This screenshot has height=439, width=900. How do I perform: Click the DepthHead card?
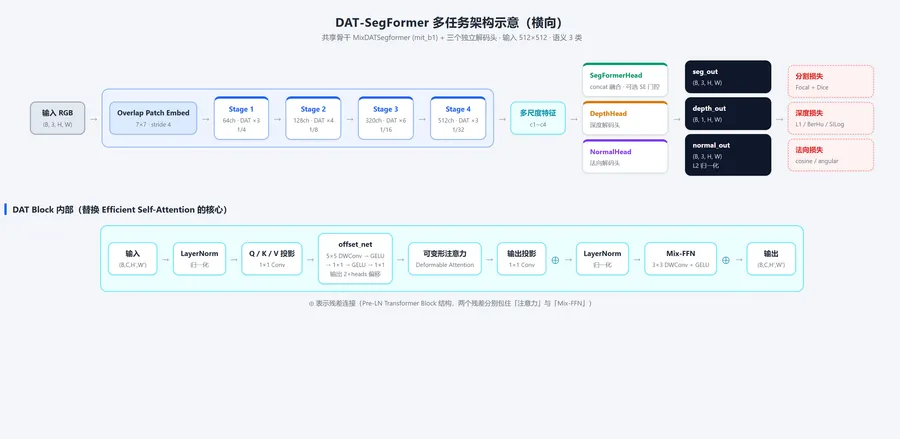point(625,118)
